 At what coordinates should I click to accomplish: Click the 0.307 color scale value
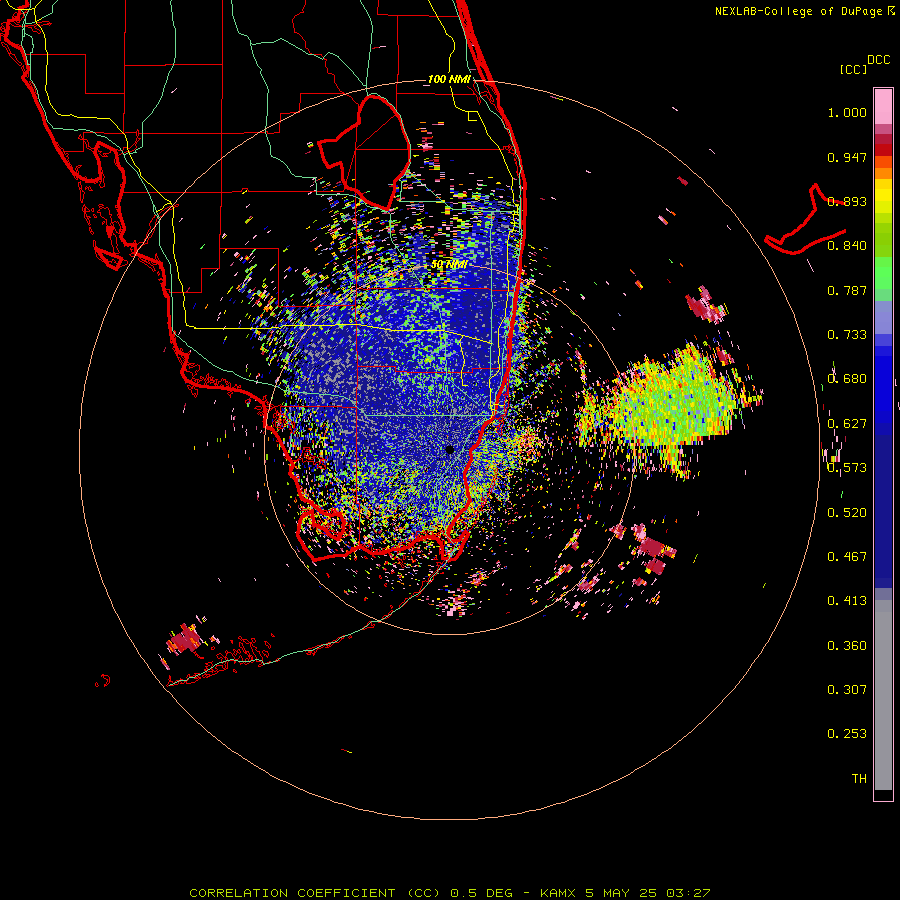(x=847, y=690)
